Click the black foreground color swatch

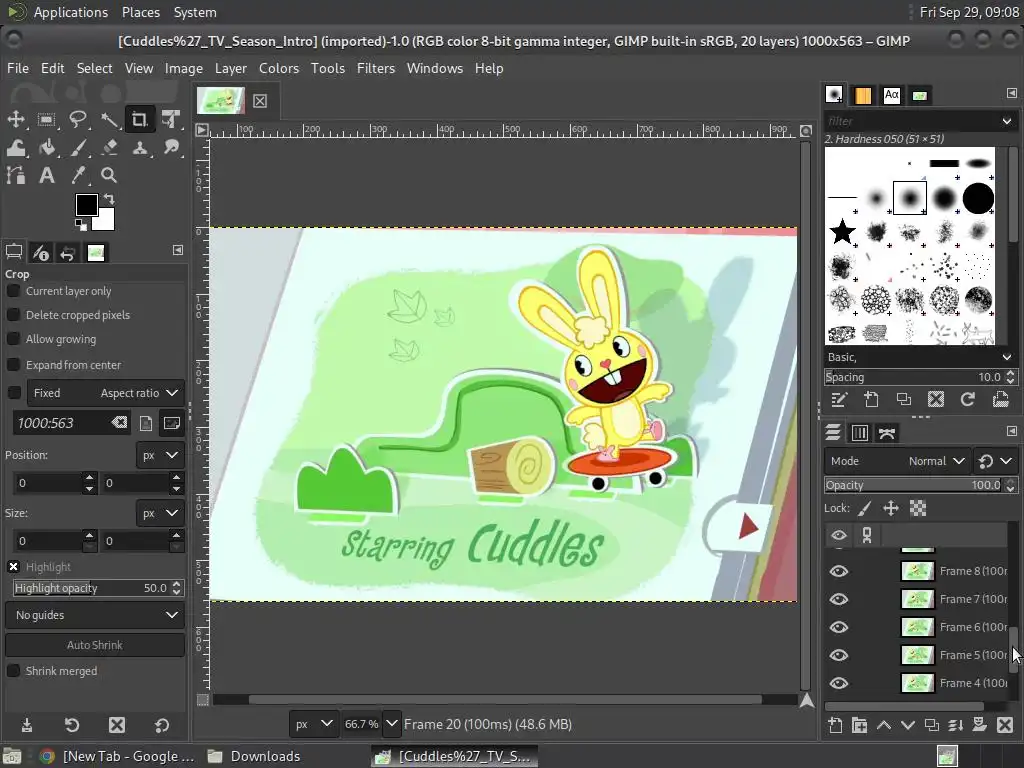[x=86, y=204]
